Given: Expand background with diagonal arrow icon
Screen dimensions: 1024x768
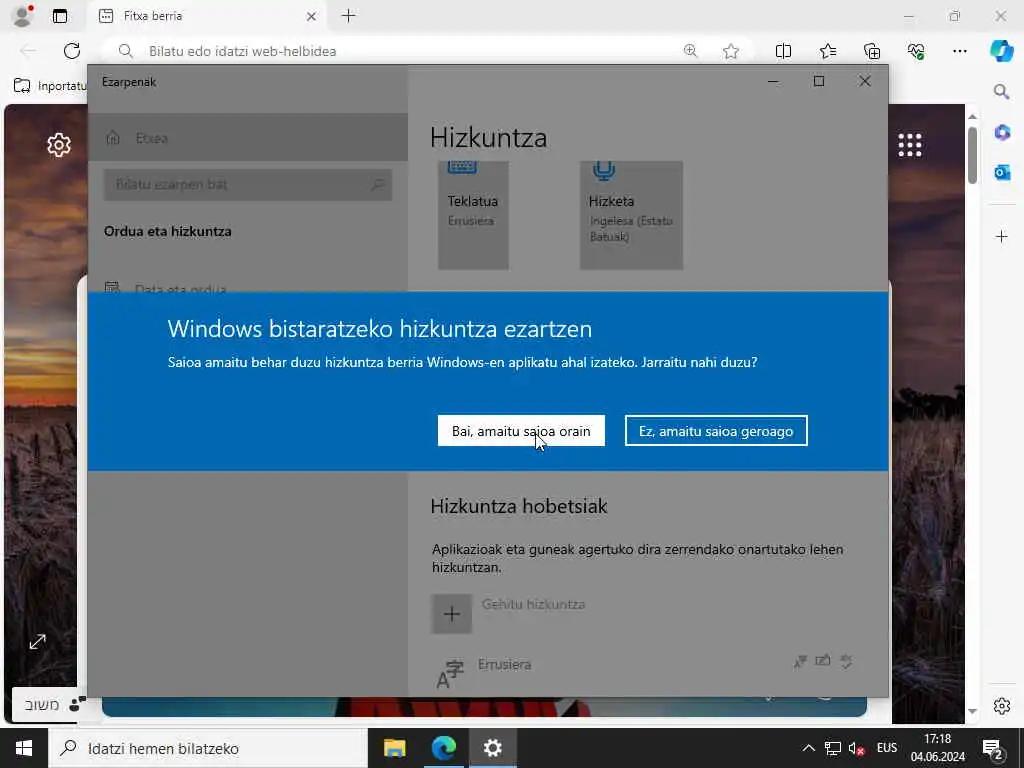Looking at the screenshot, I should 38,642.
